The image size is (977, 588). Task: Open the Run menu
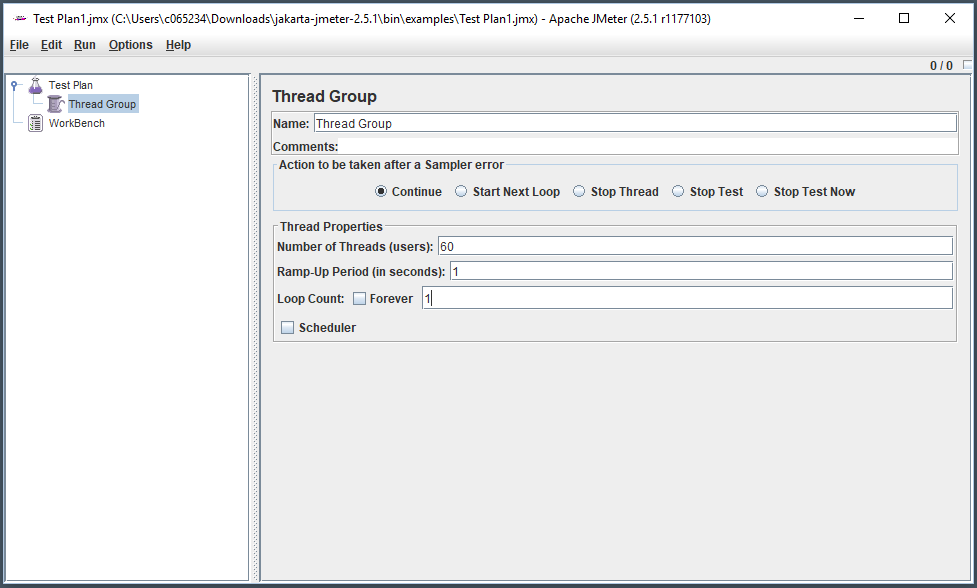click(x=85, y=45)
